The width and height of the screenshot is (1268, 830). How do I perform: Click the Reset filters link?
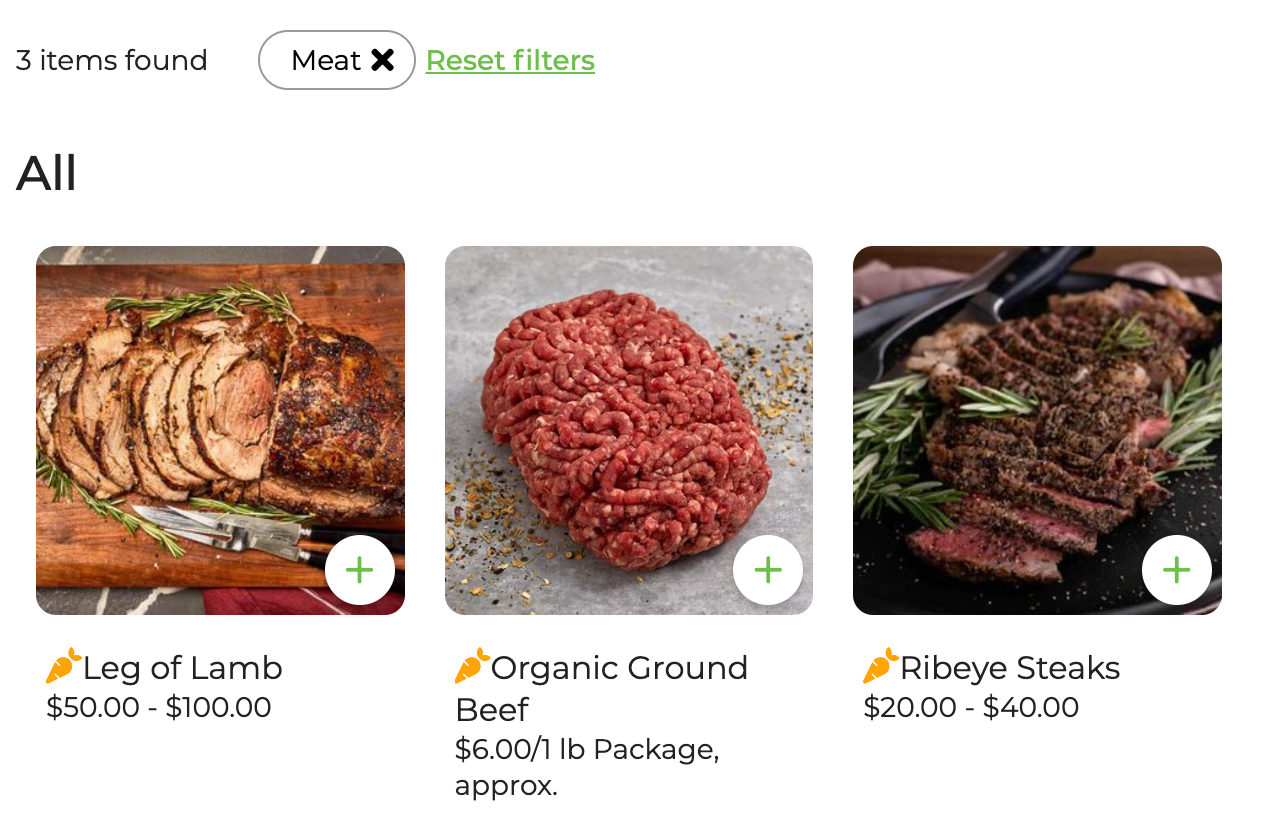510,61
